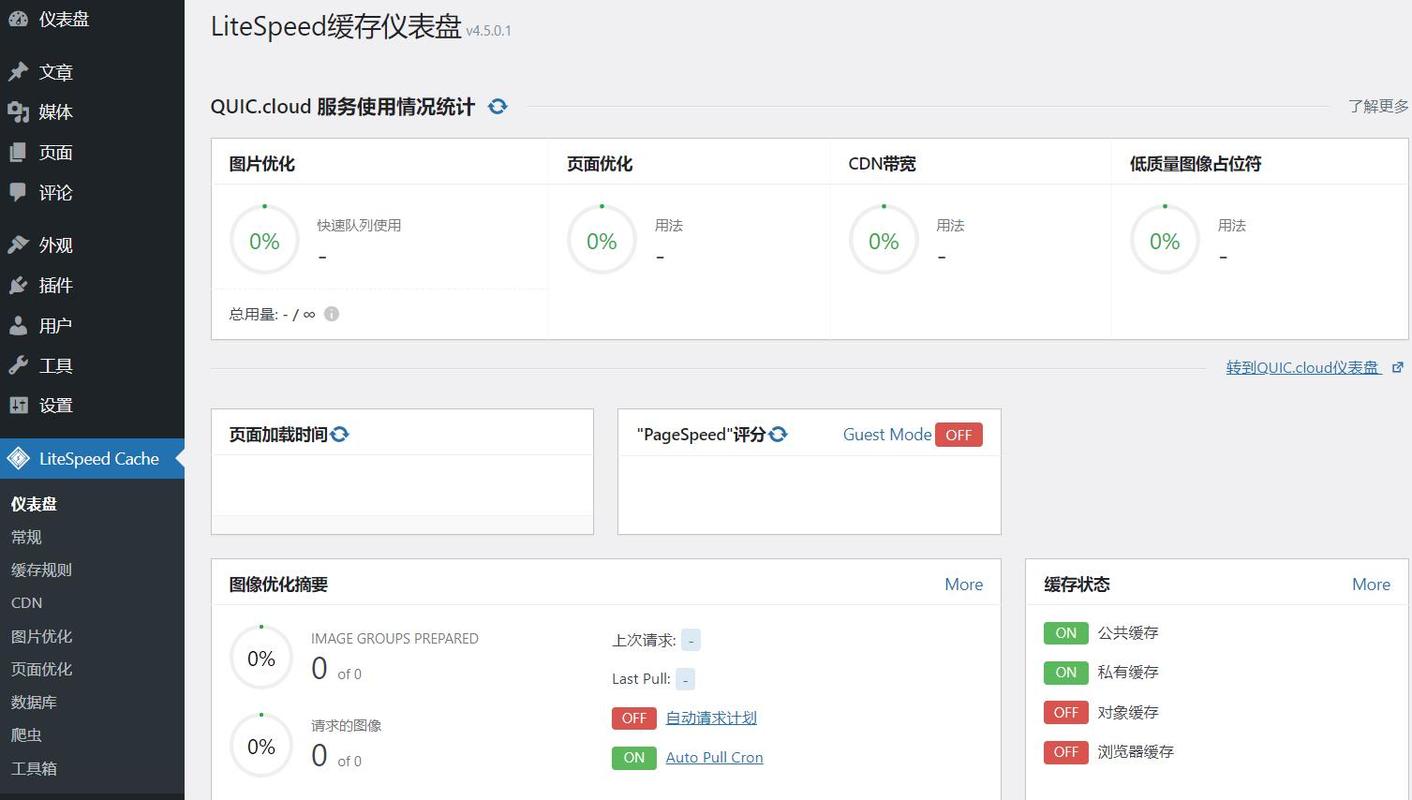Click the 自动请求计划 link
This screenshot has width=1412, height=800.
(711, 718)
